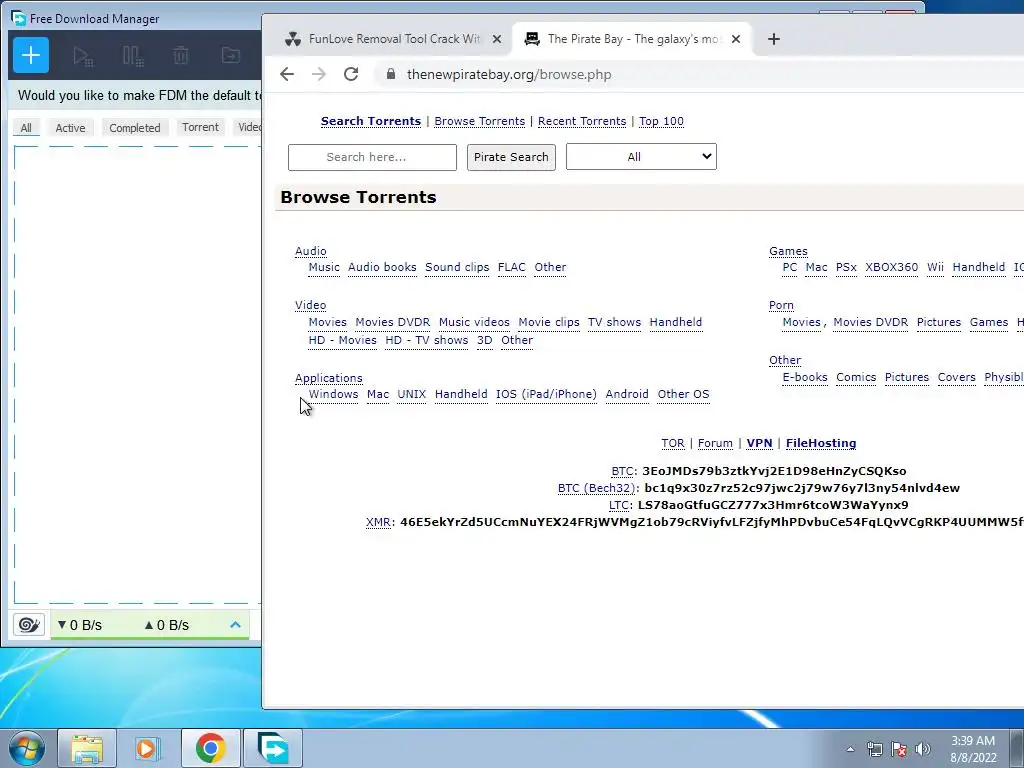The height and width of the screenshot is (768, 1024).
Task: Click Free Download Manager taskbar icon
Action: tap(273, 748)
